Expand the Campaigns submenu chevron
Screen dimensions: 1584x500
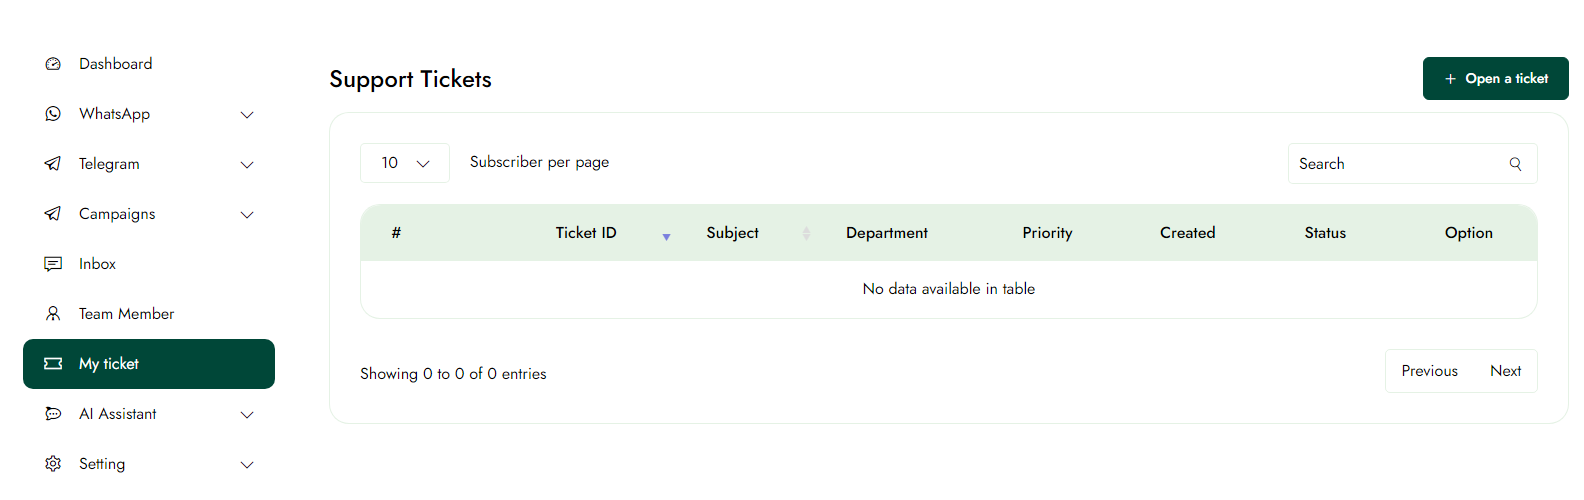(x=247, y=215)
